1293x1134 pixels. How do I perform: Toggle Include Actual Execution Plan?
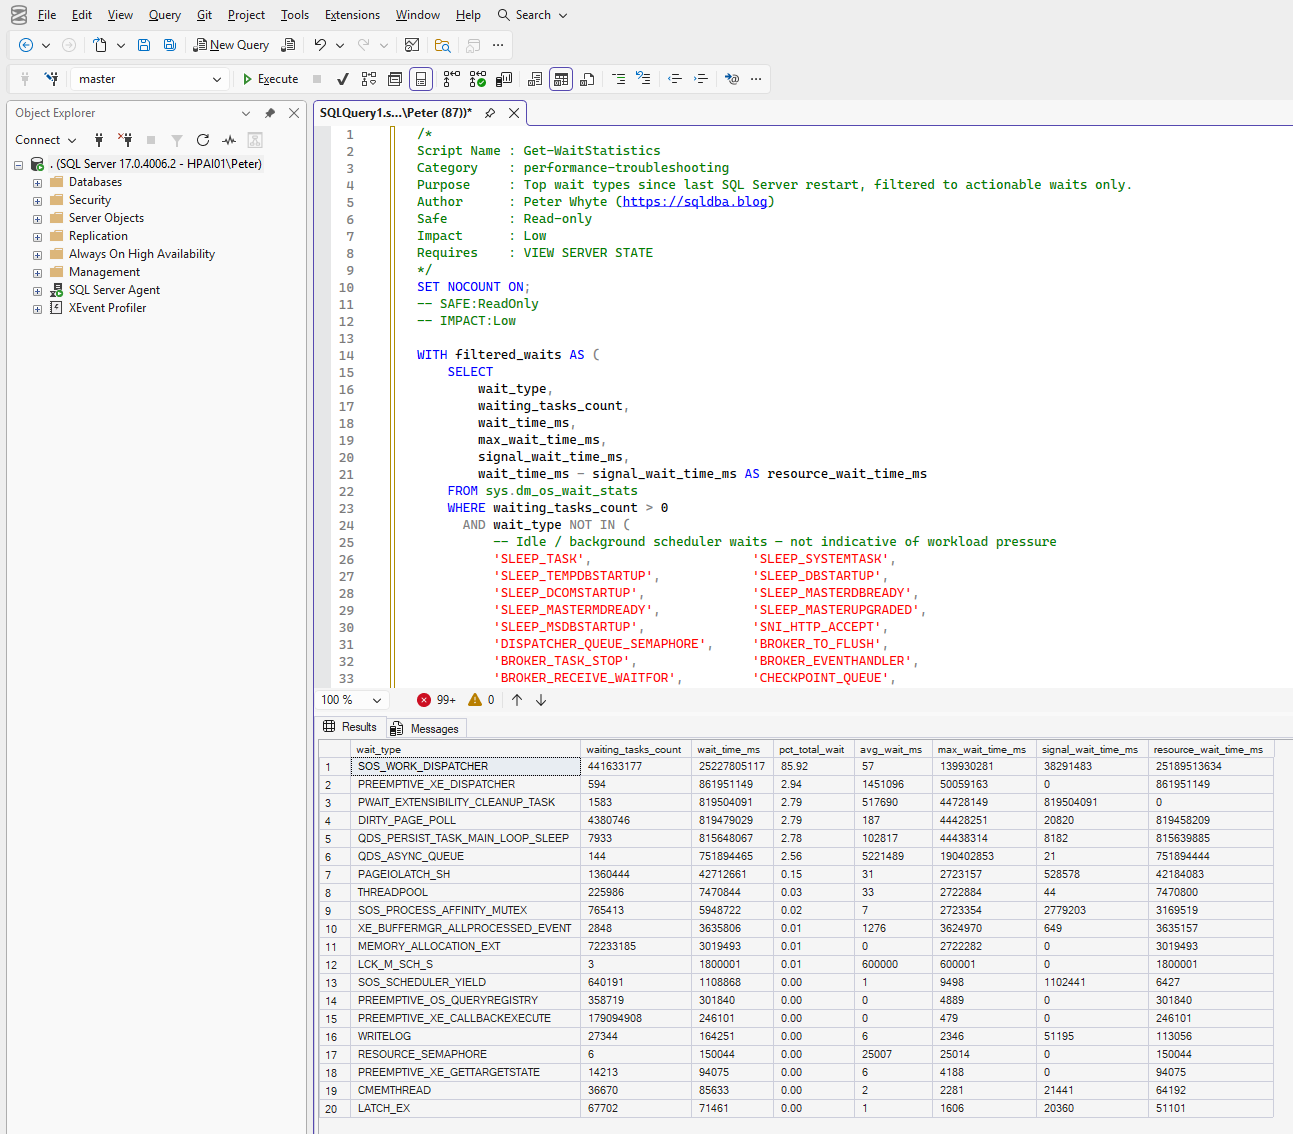pos(452,79)
